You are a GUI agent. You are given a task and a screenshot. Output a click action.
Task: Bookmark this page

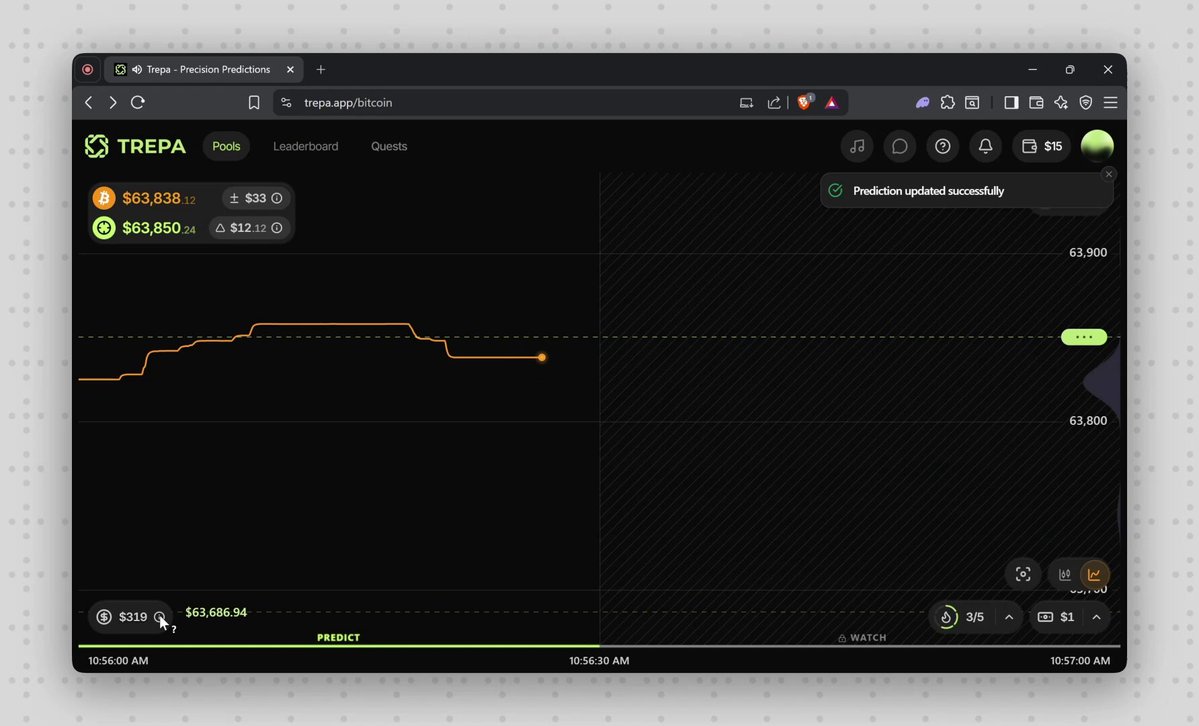pos(254,103)
